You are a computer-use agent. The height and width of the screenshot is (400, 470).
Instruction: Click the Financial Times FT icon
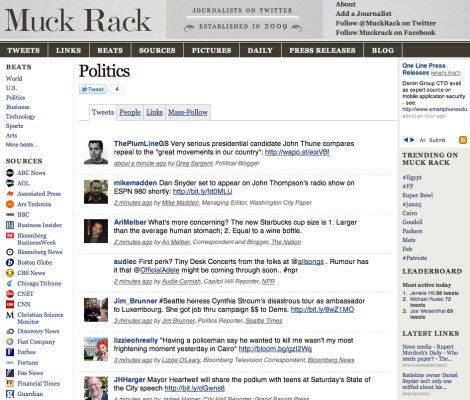tap(10, 383)
